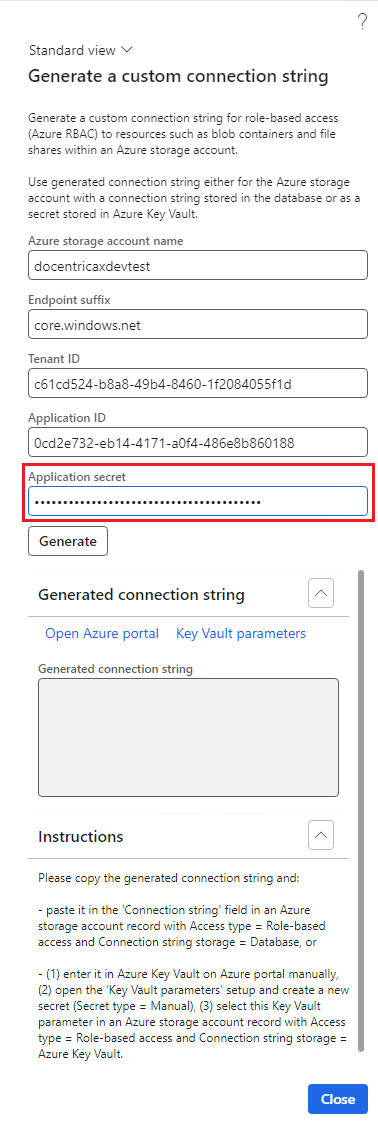
Task: Open the Standard view dropdown
Action: [81, 50]
